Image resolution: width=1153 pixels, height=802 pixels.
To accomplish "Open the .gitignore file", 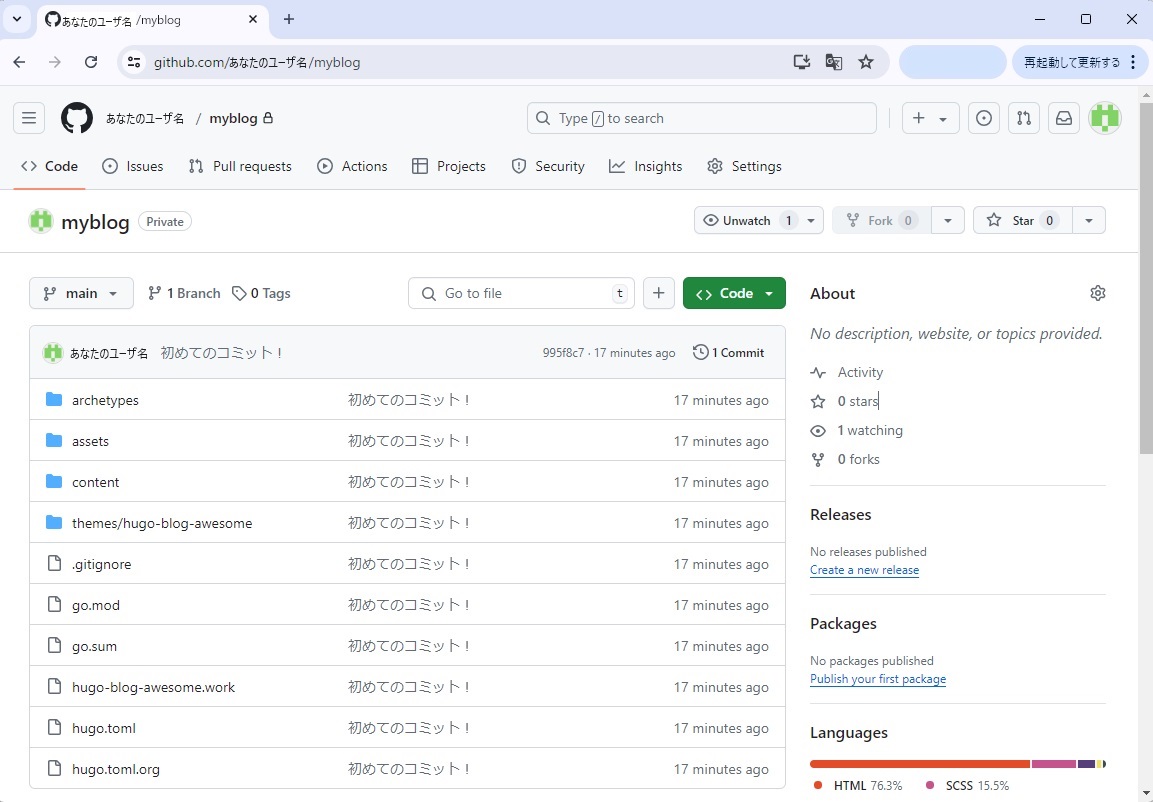I will click(101, 565).
